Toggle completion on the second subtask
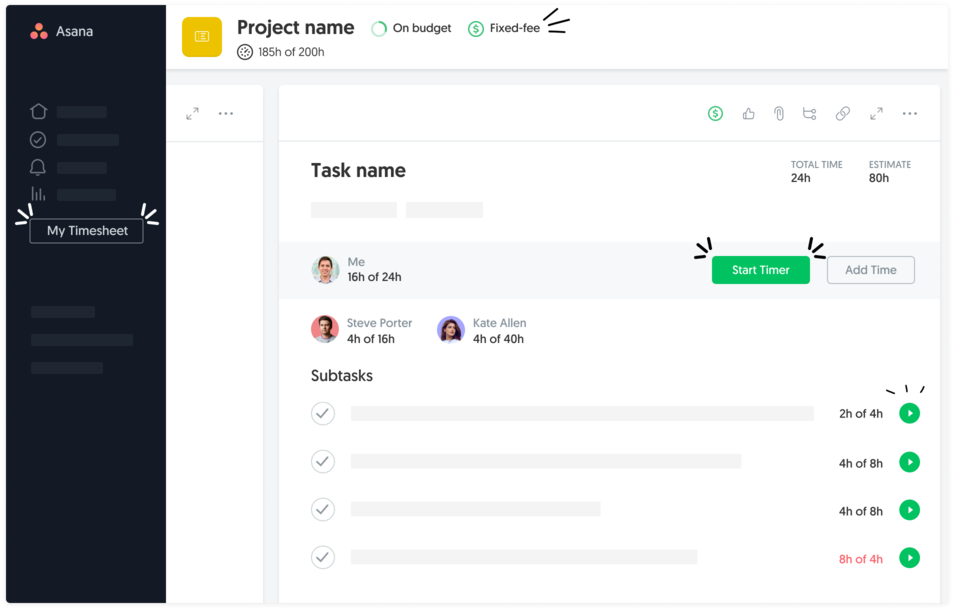Viewport: 954px width, 610px height. [322, 461]
